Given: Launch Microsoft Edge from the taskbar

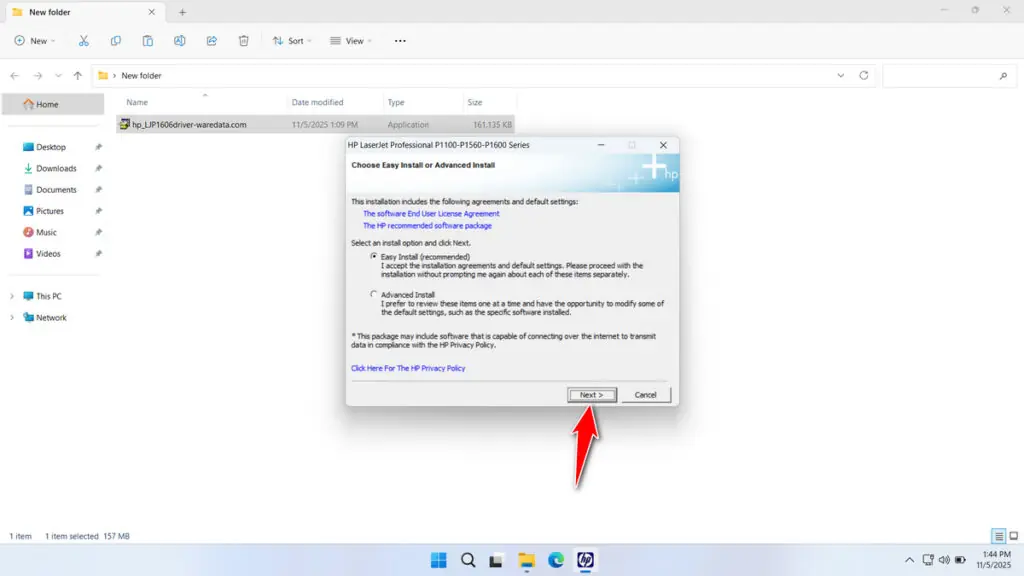Looking at the screenshot, I should point(555,561).
